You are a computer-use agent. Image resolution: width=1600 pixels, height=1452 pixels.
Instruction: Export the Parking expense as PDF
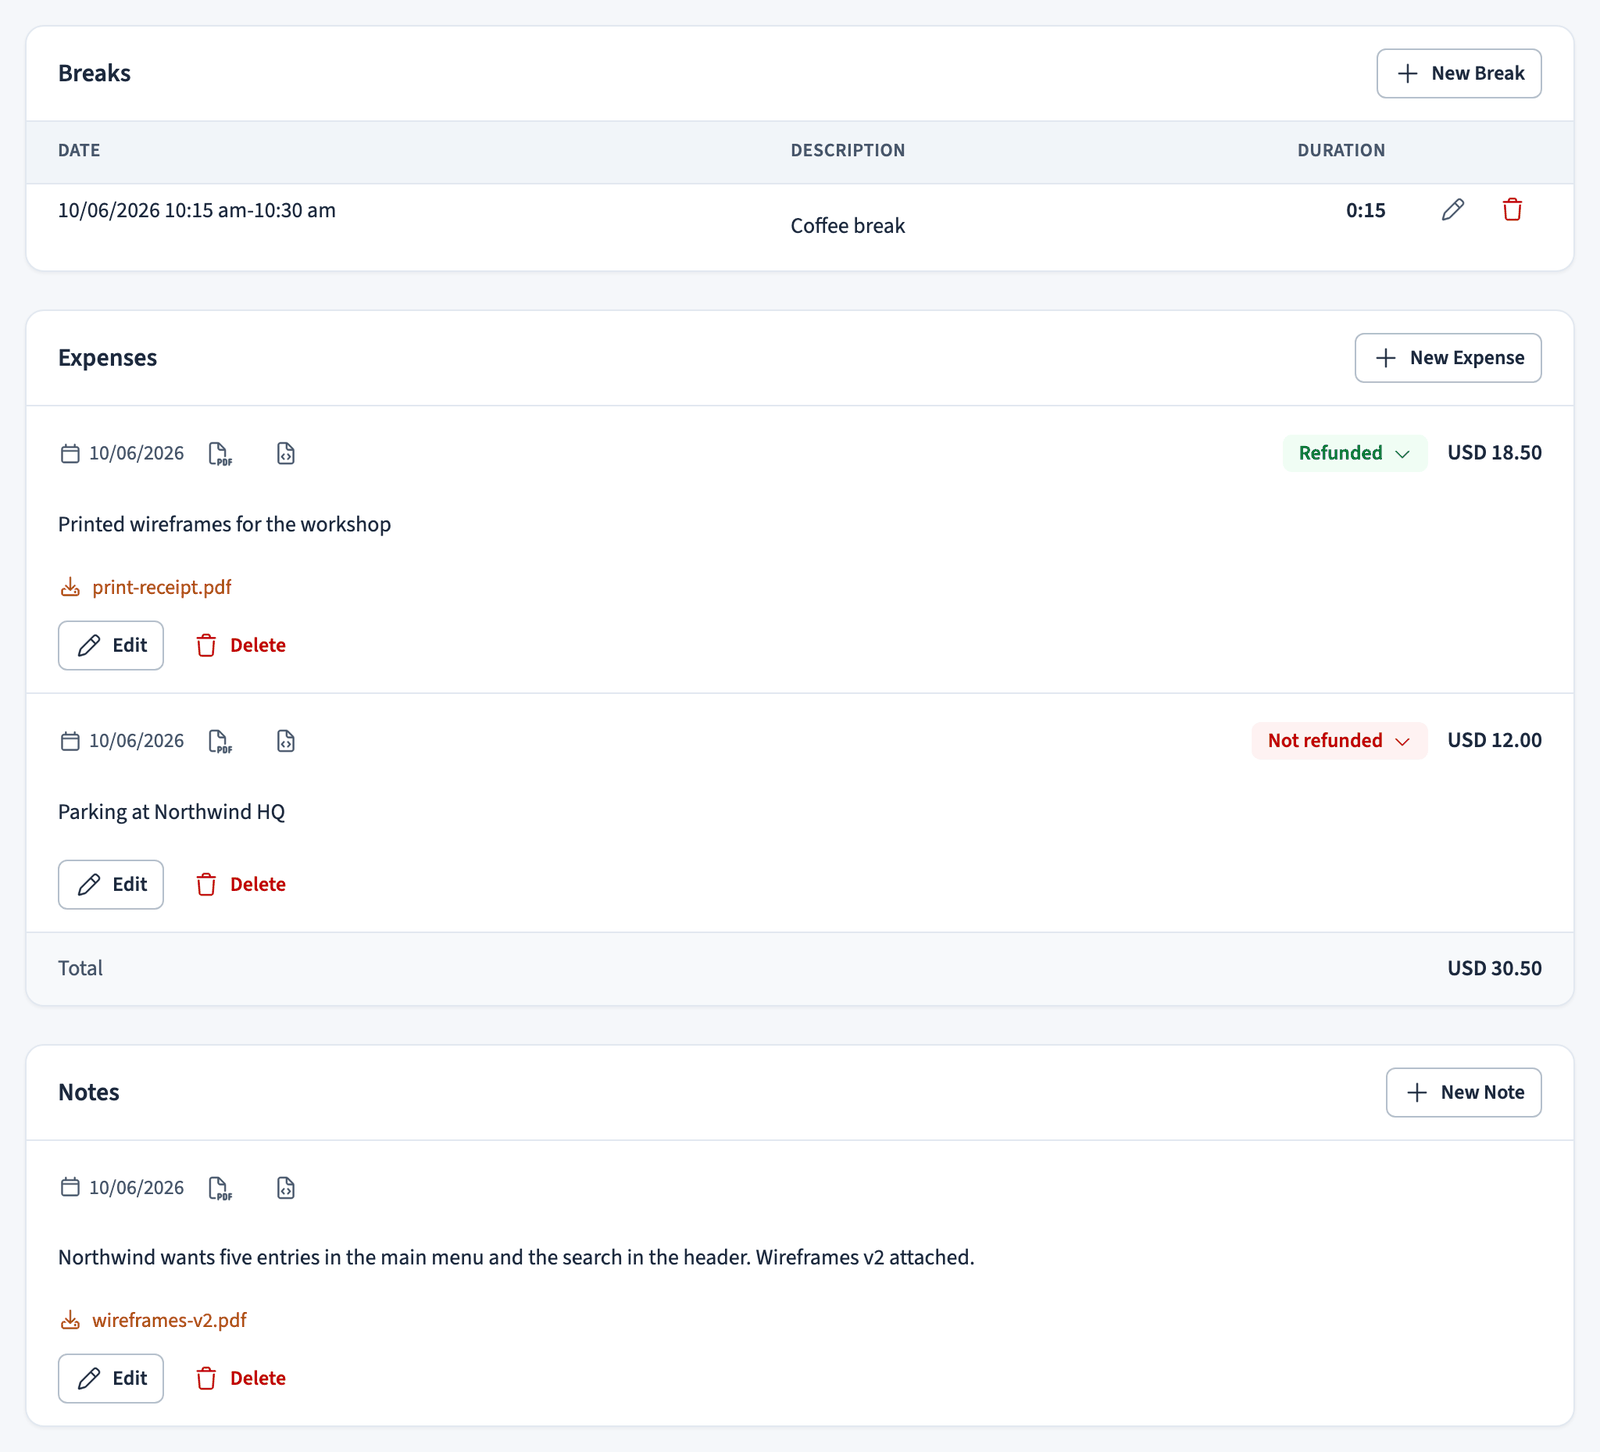pyautogui.click(x=220, y=742)
